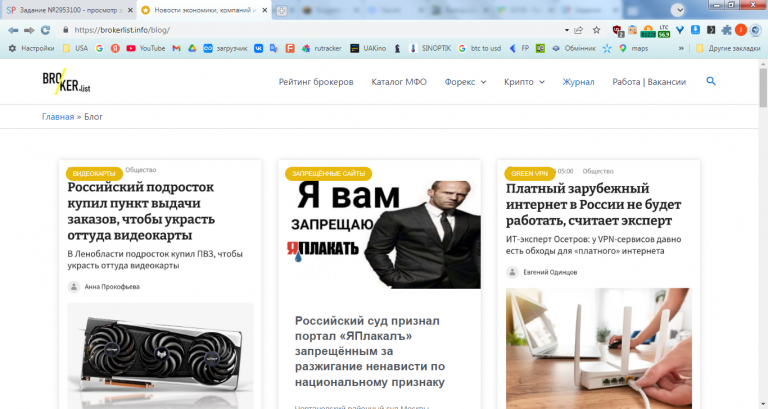Click the ВИДЕОКАРТЫ tag badge
The height and width of the screenshot is (409, 768).
tap(94, 173)
